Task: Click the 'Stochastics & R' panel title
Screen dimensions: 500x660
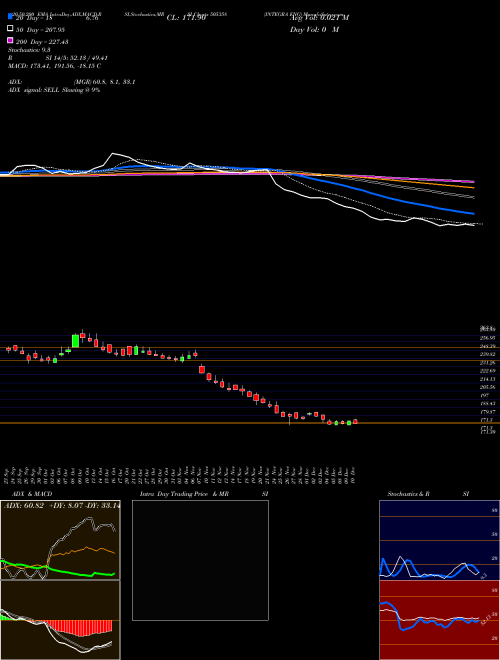Action: point(408,494)
